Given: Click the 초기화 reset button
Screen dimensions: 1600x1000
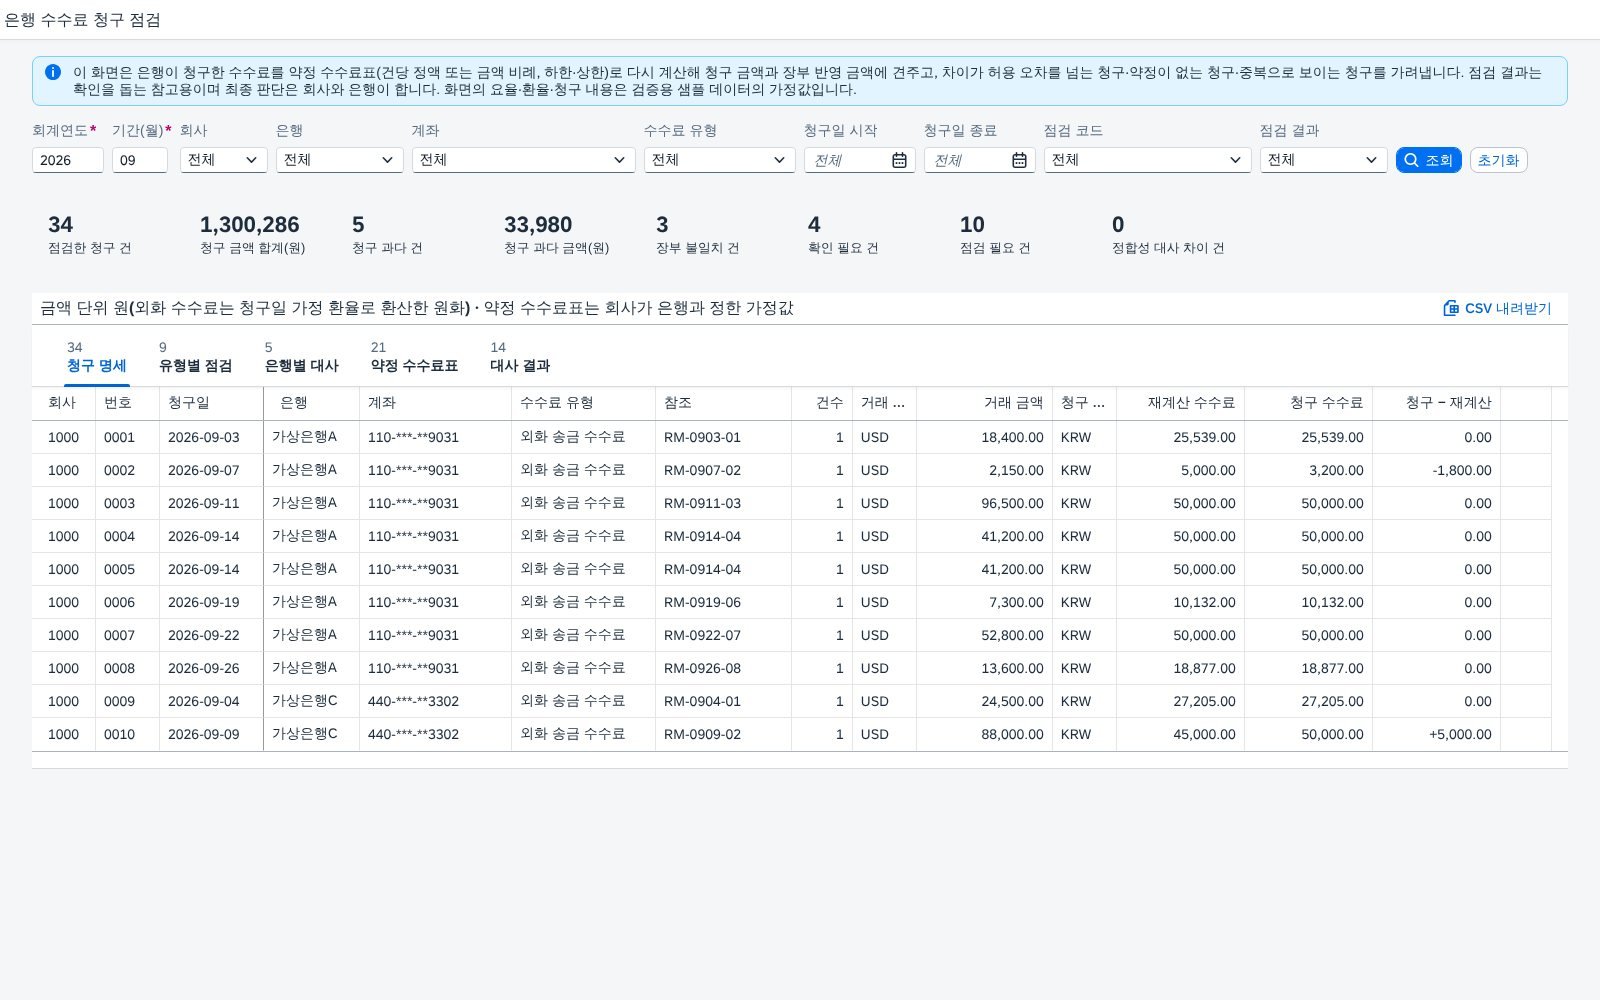Looking at the screenshot, I should [x=1498, y=160].
